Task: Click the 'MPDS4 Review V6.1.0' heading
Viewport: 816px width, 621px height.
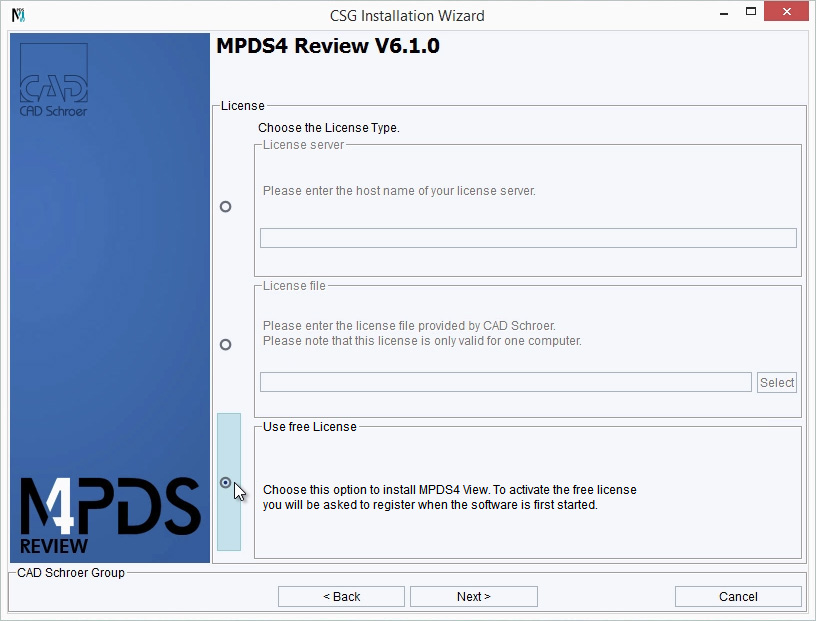Action: tap(328, 46)
